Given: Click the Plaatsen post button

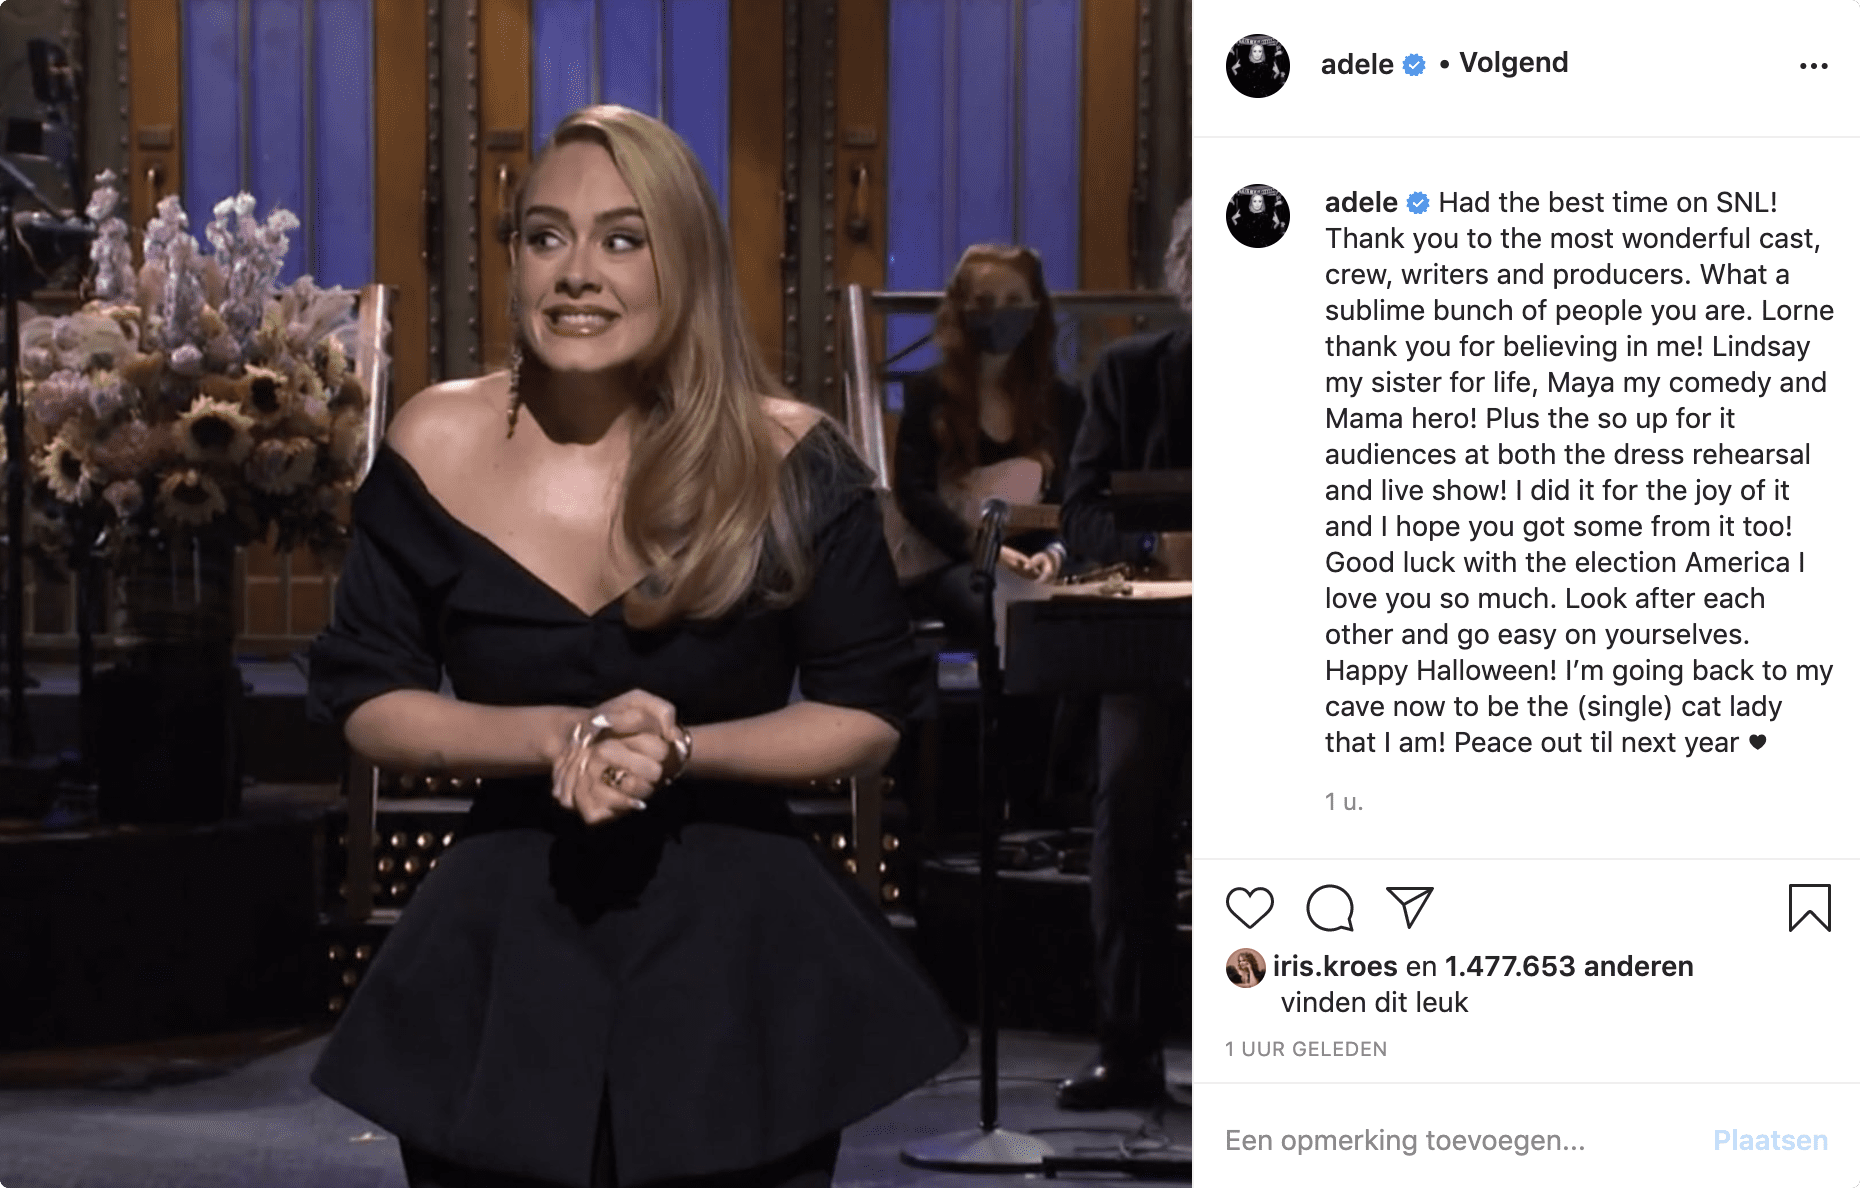Looking at the screenshot, I should (1770, 1140).
